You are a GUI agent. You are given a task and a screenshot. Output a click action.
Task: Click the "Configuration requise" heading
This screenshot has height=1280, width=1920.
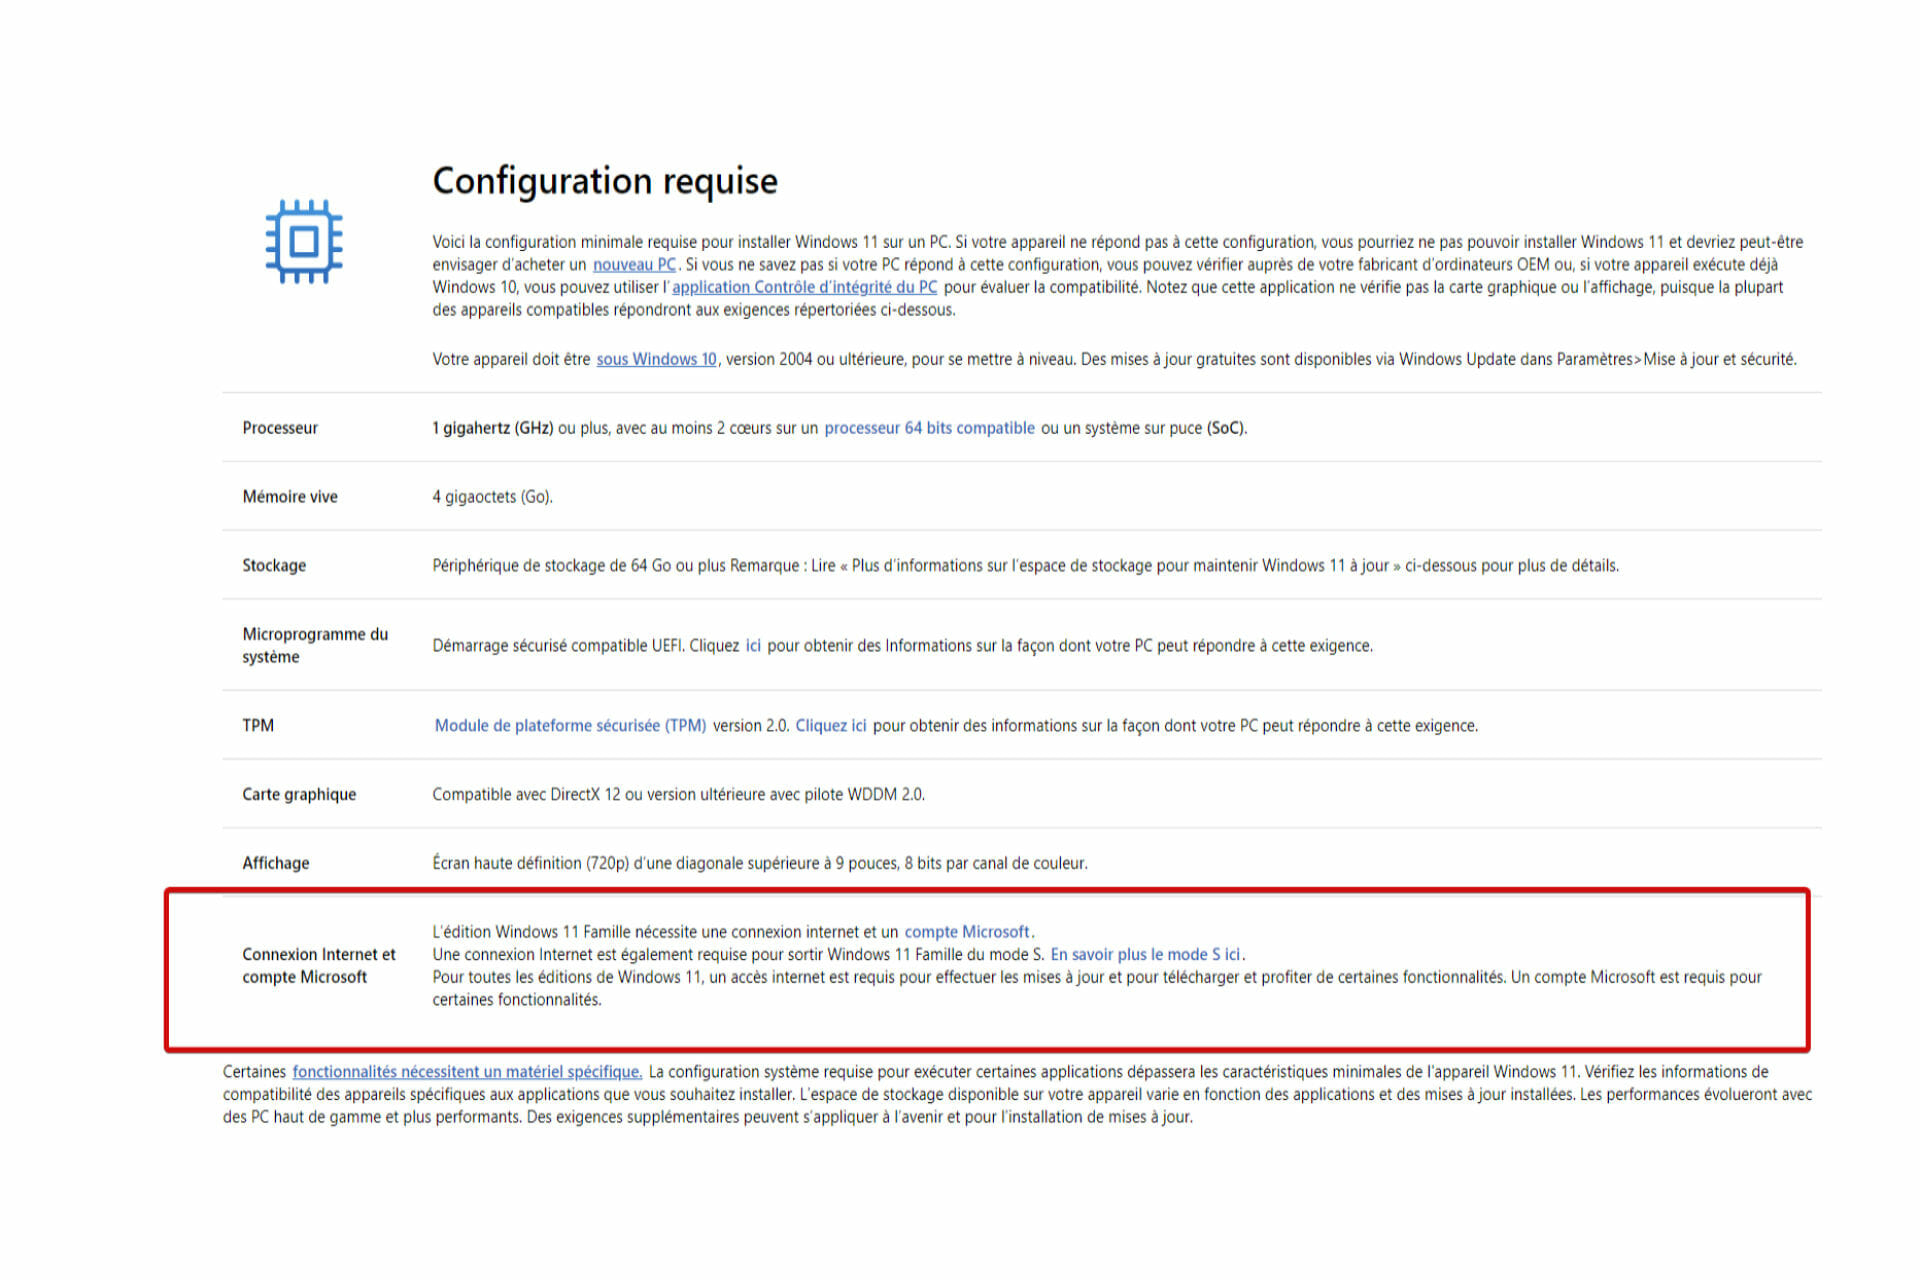tap(605, 181)
